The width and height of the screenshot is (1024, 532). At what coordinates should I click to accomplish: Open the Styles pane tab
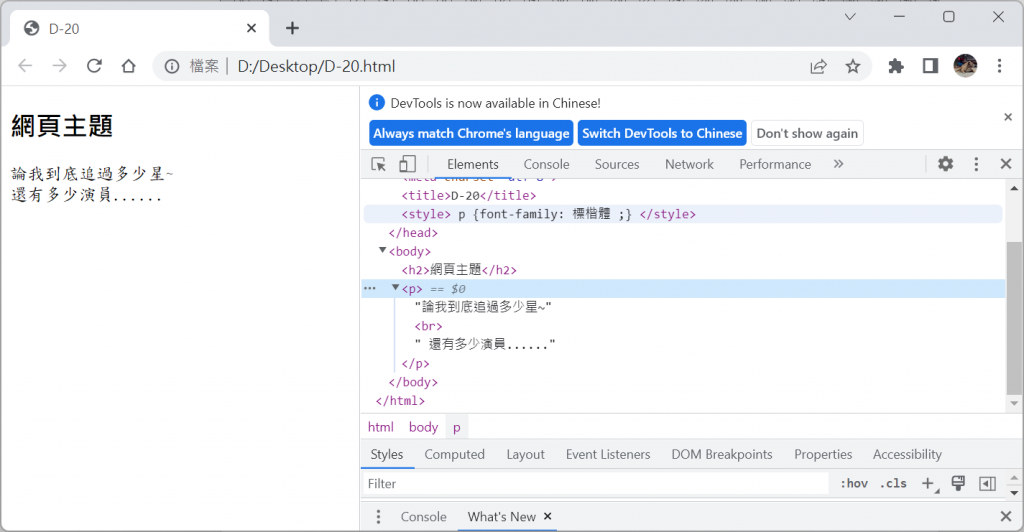(387, 454)
